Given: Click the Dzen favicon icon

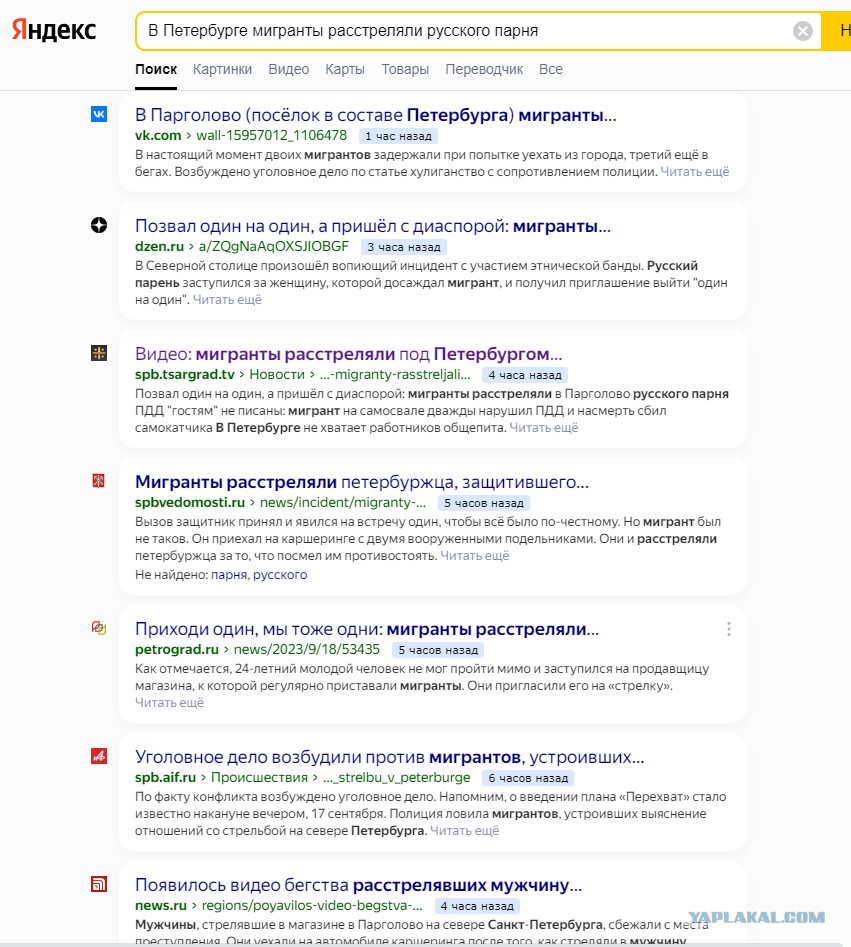Looking at the screenshot, I should tap(99, 225).
